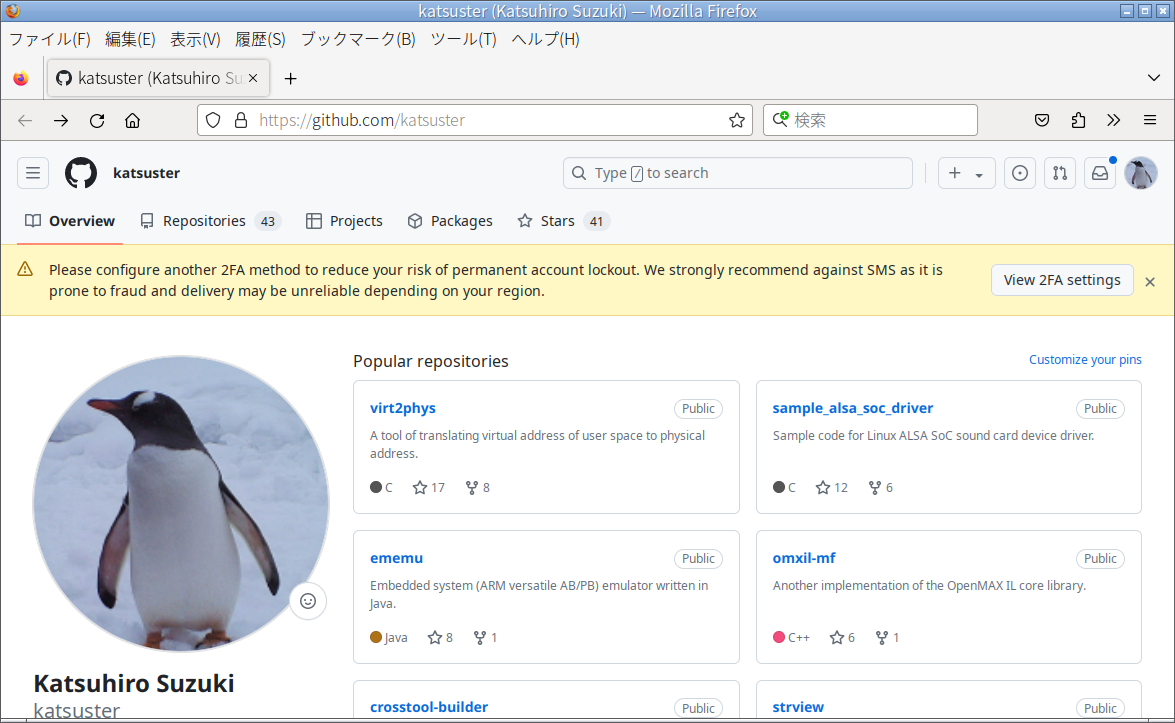Screen dimensions: 1175x723
Task: View omxil-mf stargazers count 6
Action: tap(842, 638)
